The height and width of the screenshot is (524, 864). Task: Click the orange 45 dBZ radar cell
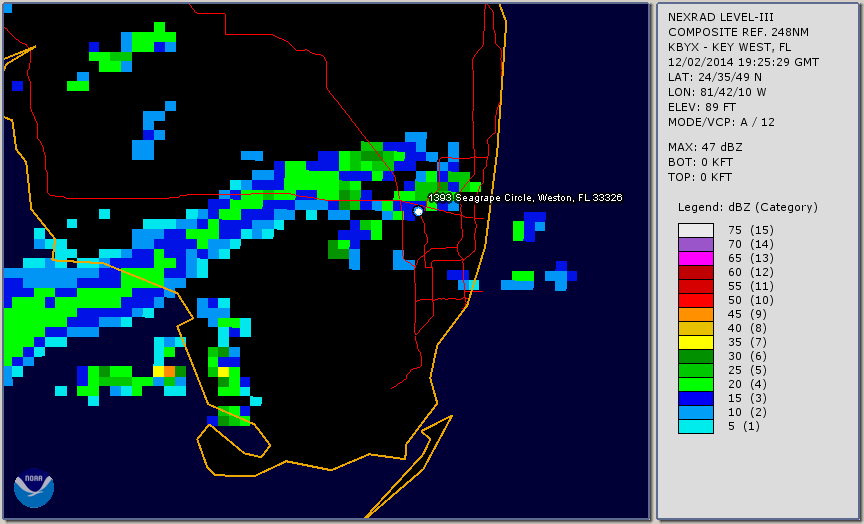coord(169,371)
